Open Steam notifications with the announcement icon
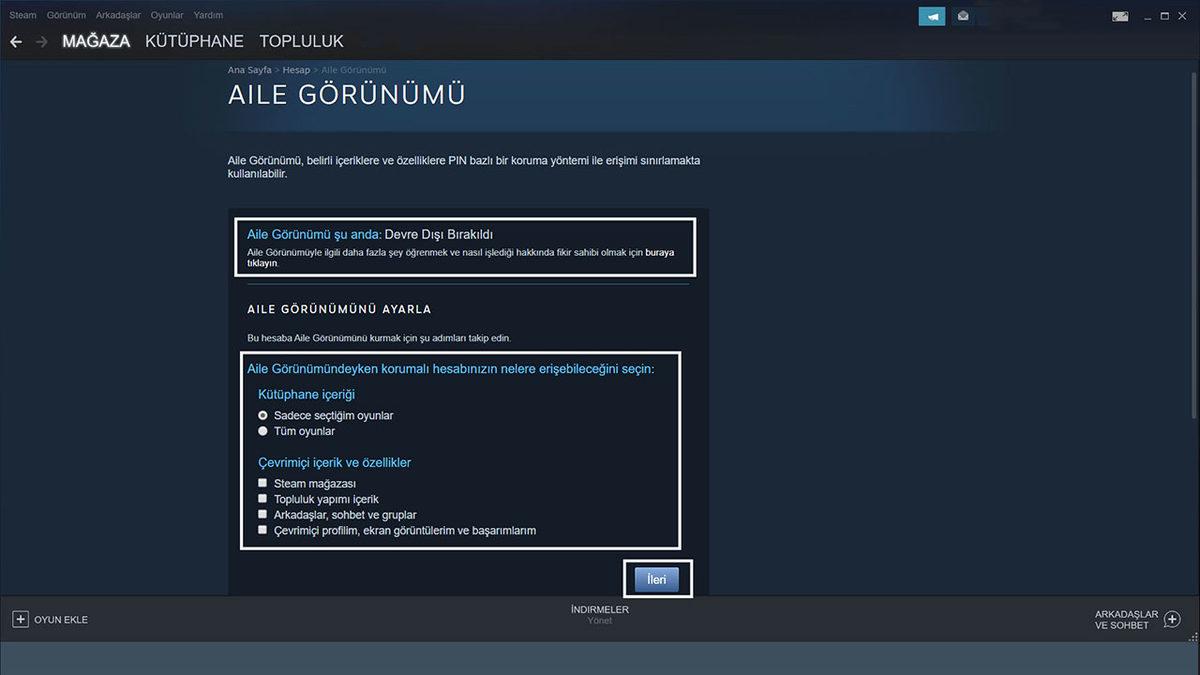Screen dimensions: 1200x675 [x=930, y=15]
